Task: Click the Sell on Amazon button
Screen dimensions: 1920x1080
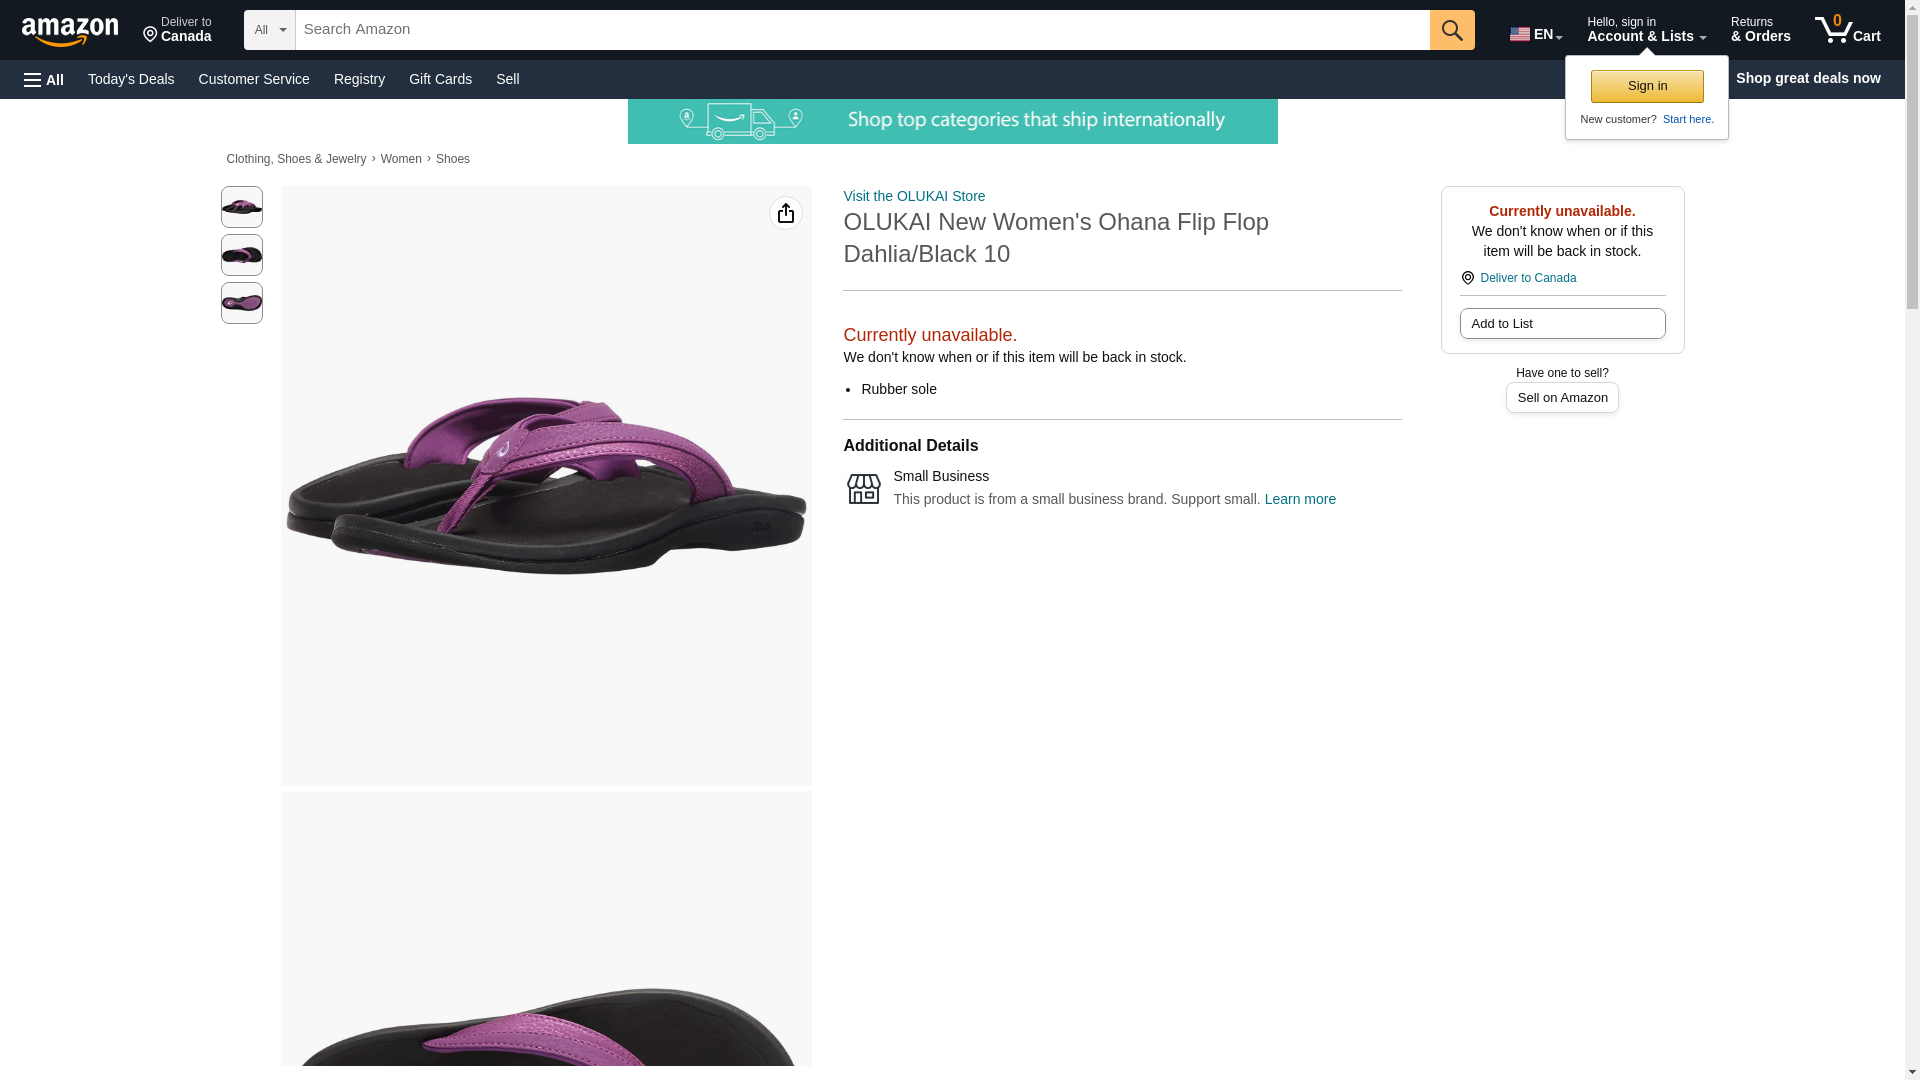Action: (1561, 398)
